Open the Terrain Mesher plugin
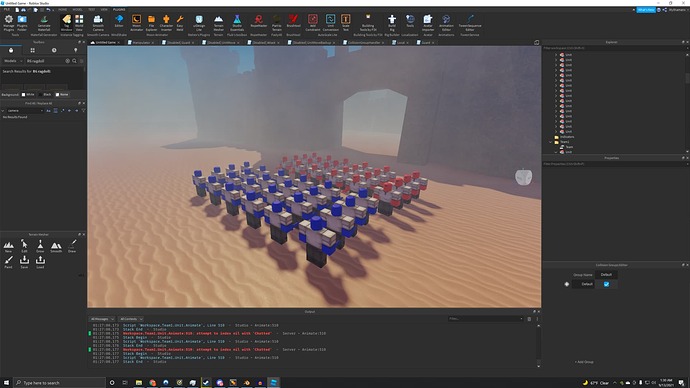 [x=219, y=22]
